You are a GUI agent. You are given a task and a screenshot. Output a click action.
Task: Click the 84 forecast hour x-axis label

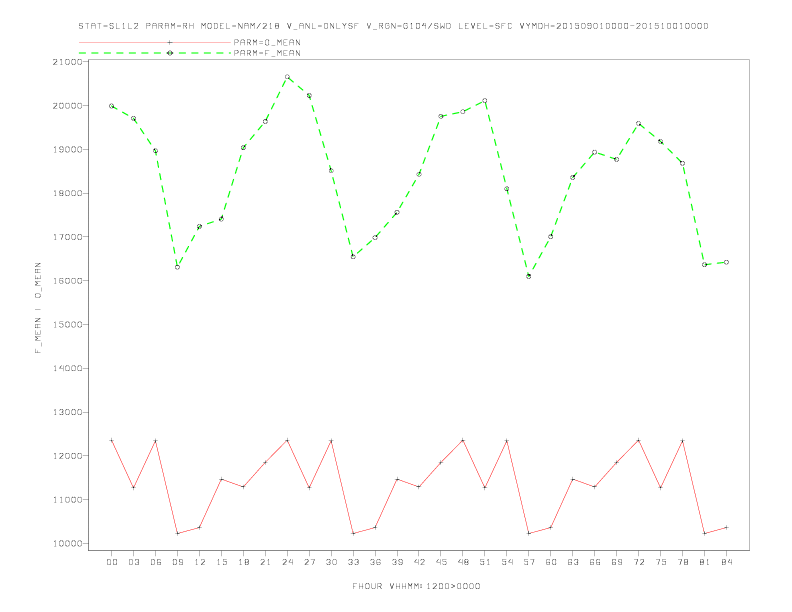pyautogui.click(x=726, y=562)
